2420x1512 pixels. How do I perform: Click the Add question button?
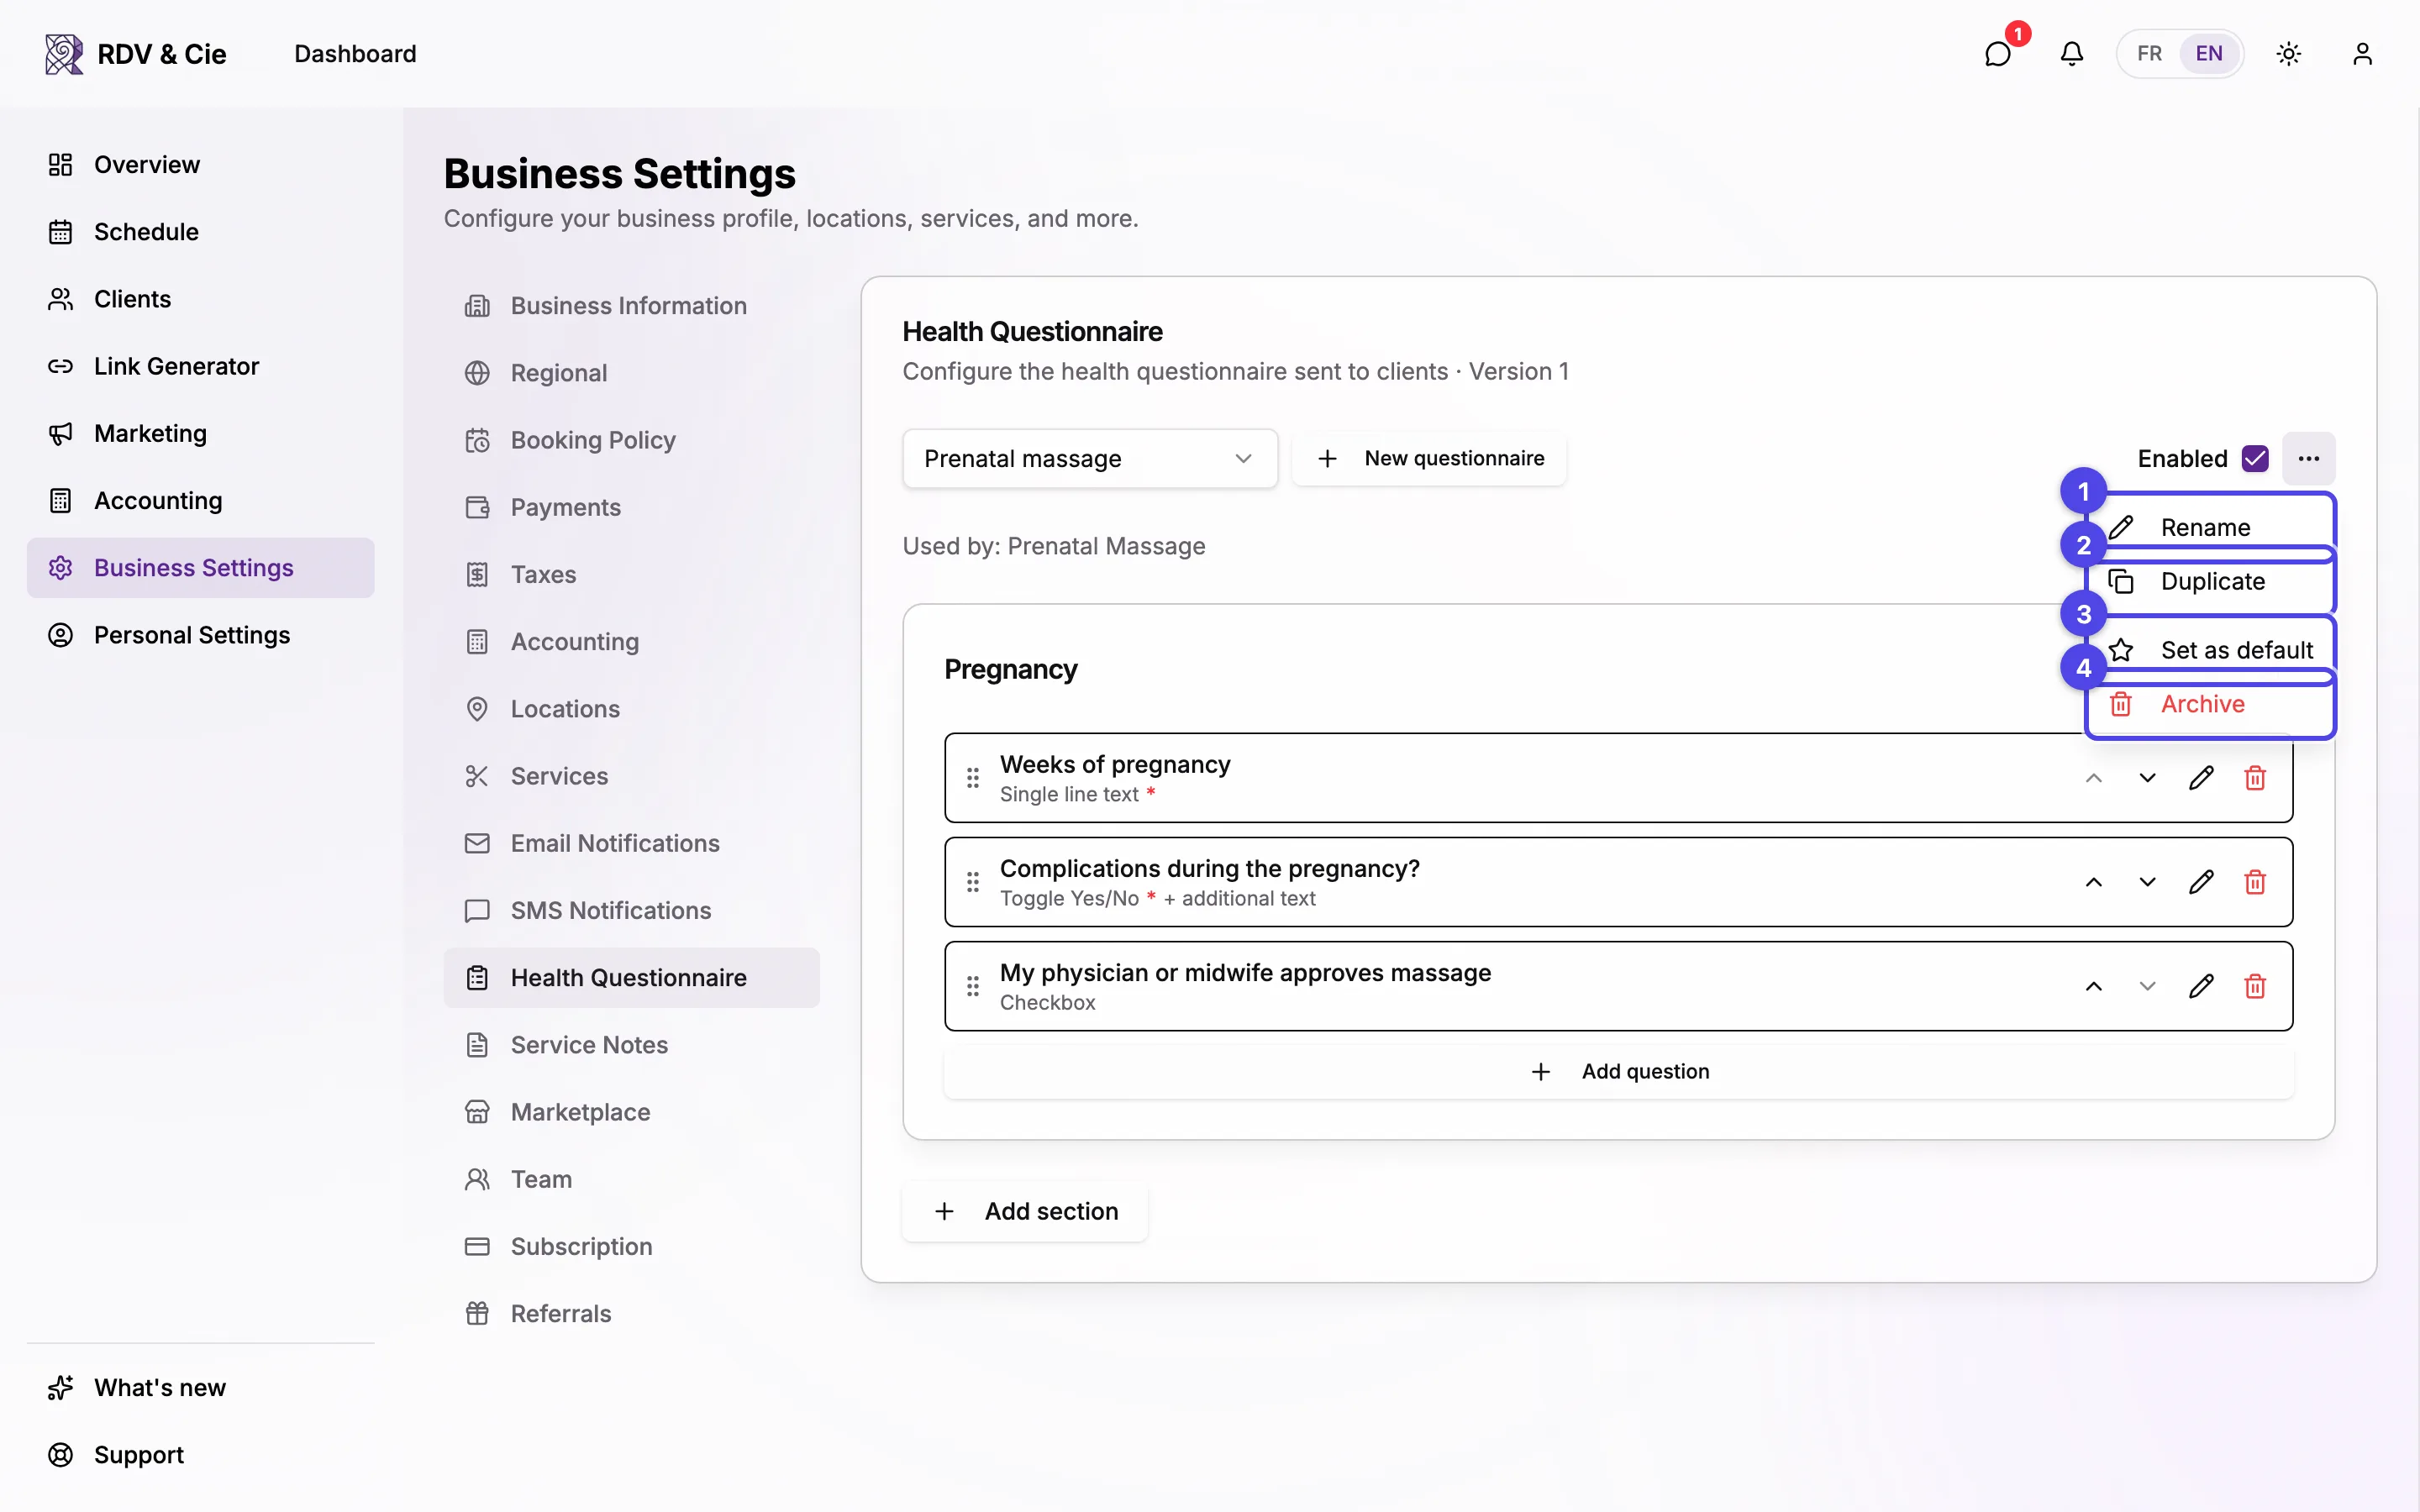pyautogui.click(x=1618, y=1071)
